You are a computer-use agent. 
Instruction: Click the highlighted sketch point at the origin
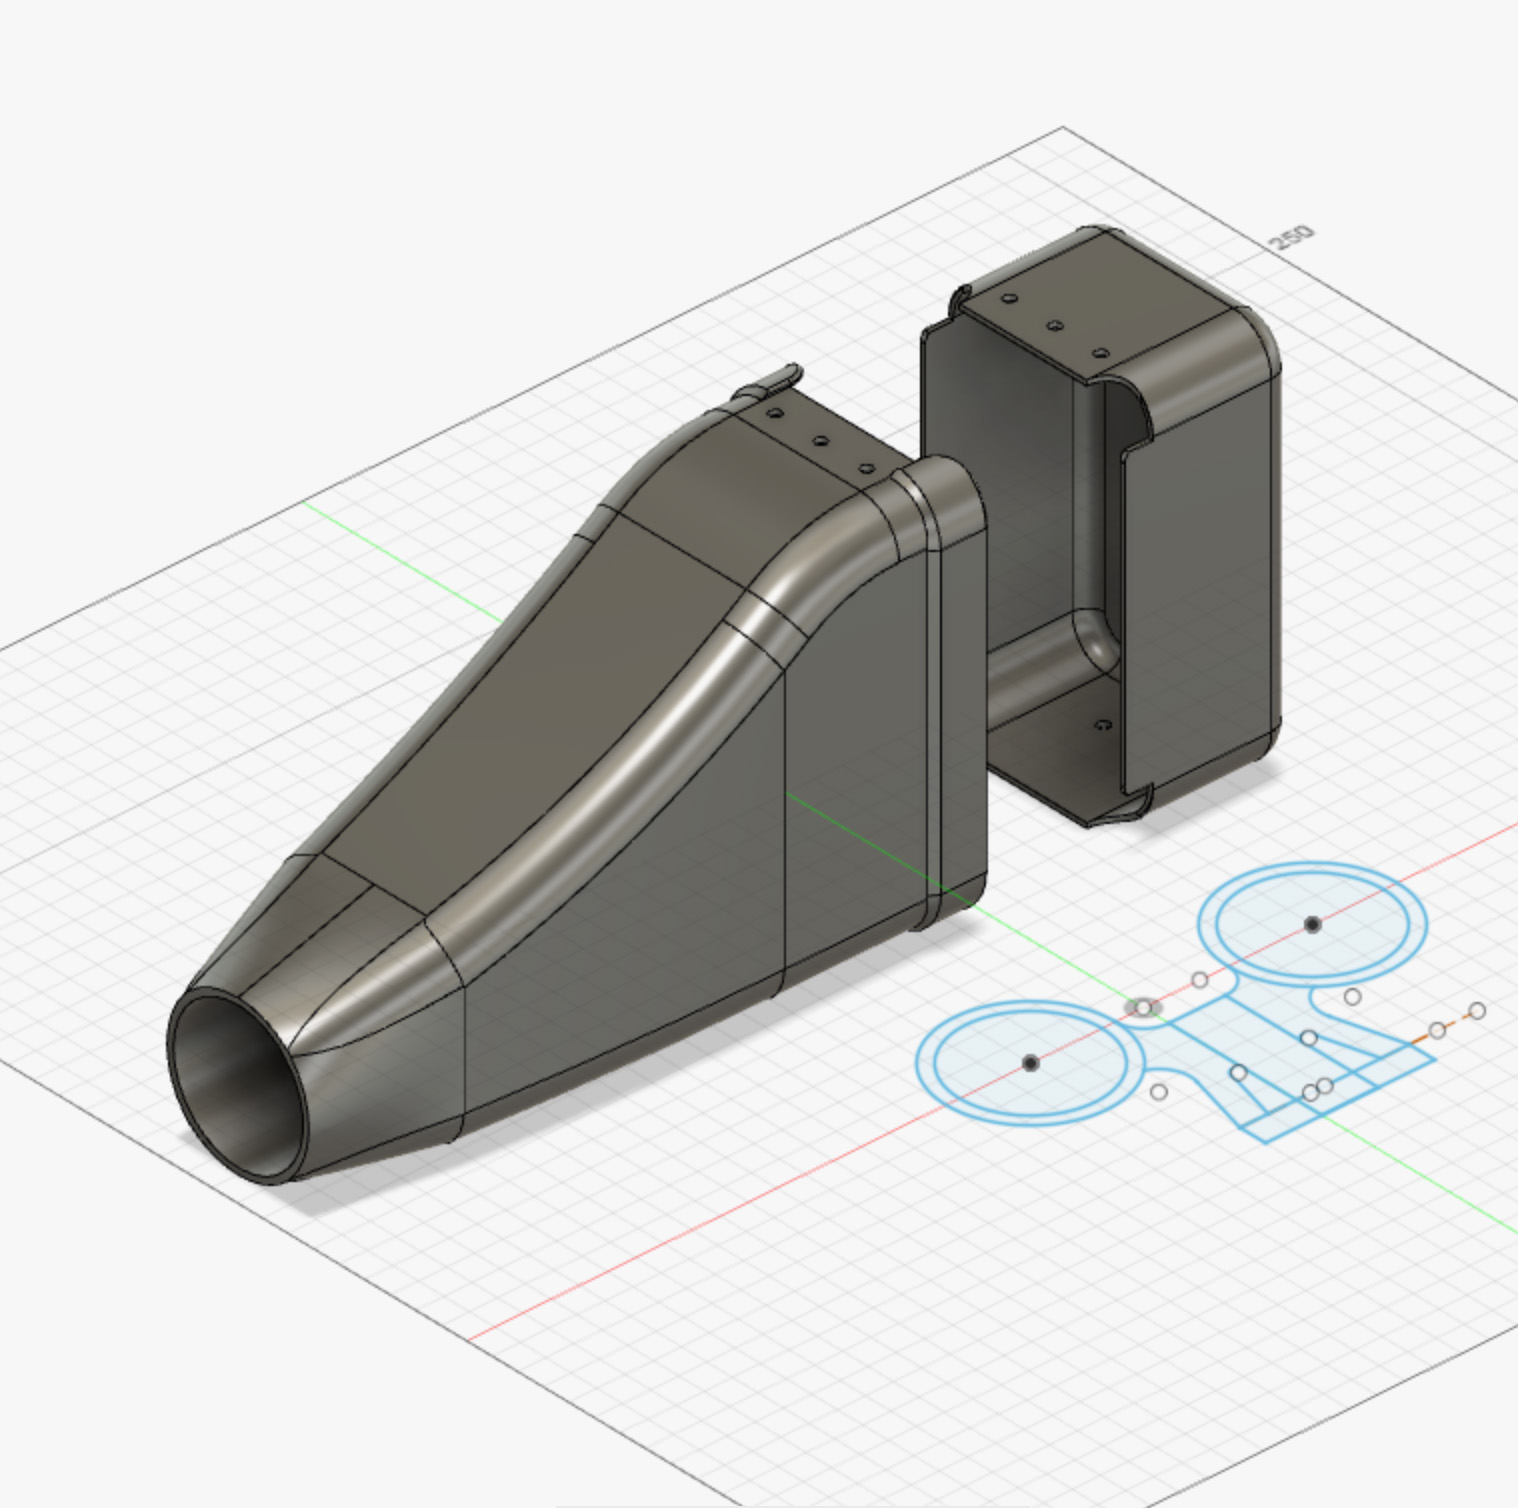click(x=1141, y=1008)
